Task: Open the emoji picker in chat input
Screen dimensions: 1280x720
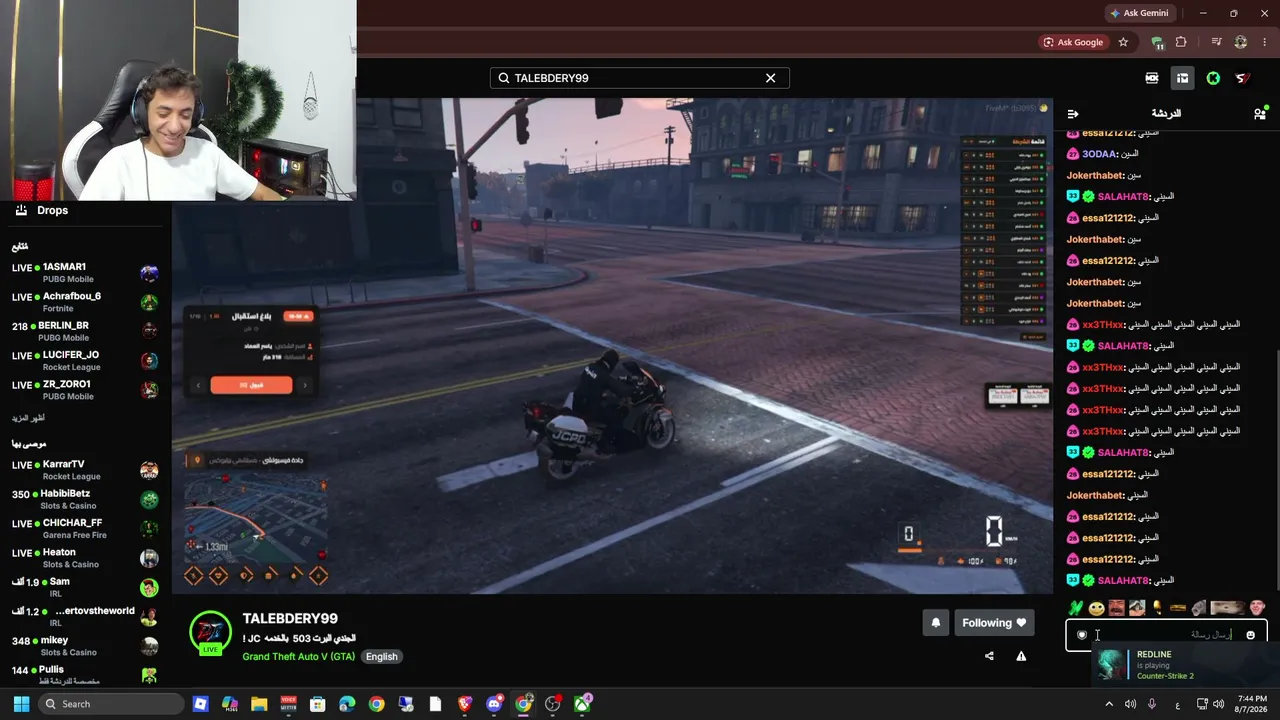Action: pos(1250,635)
